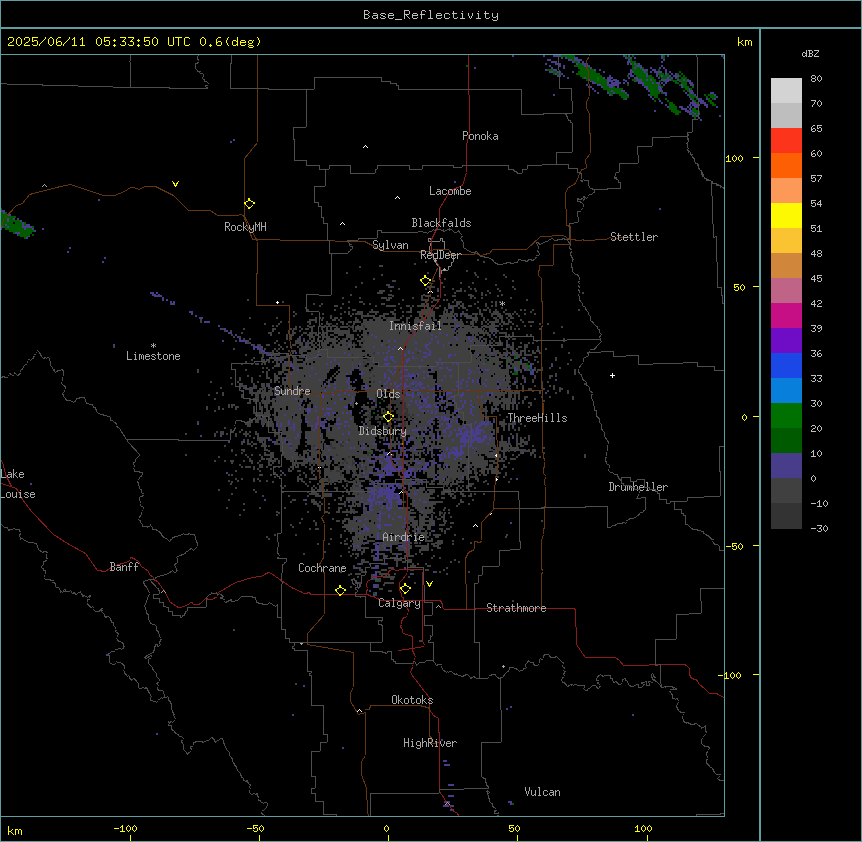This screenshot has height=842, width=862.
Task: Click the Okotoks city label
Action: (412, 700)
